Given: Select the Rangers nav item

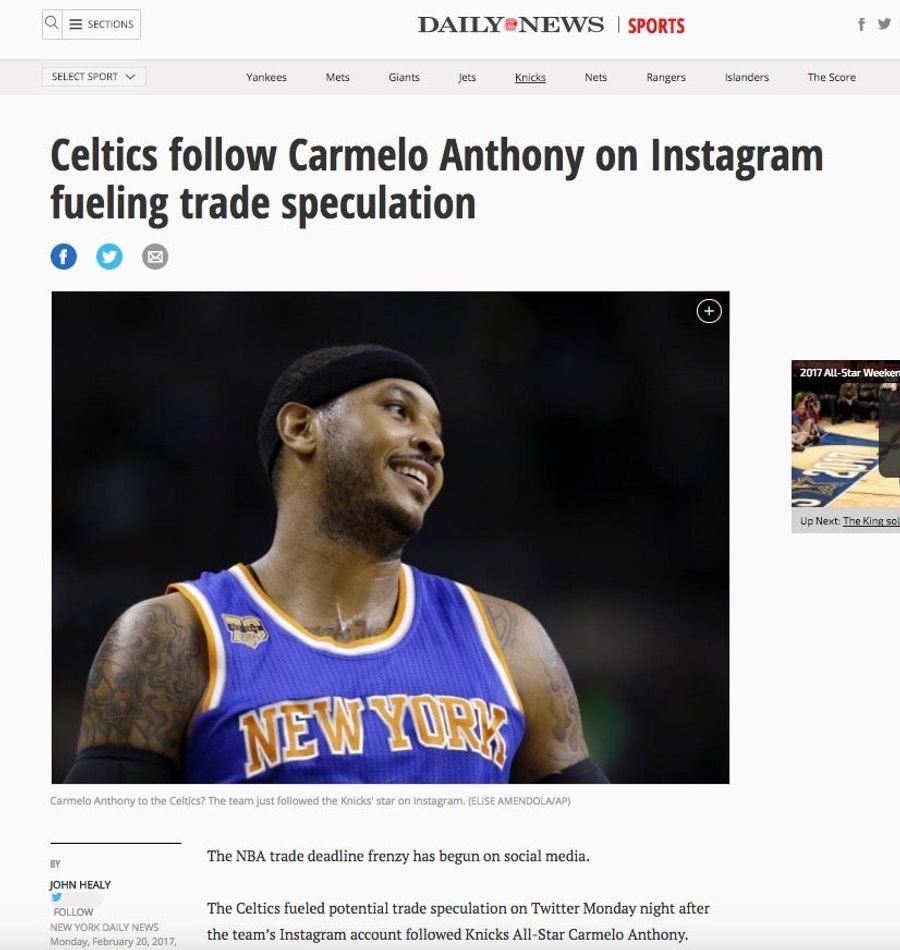Looking at the screenshot, I should 666,77.
